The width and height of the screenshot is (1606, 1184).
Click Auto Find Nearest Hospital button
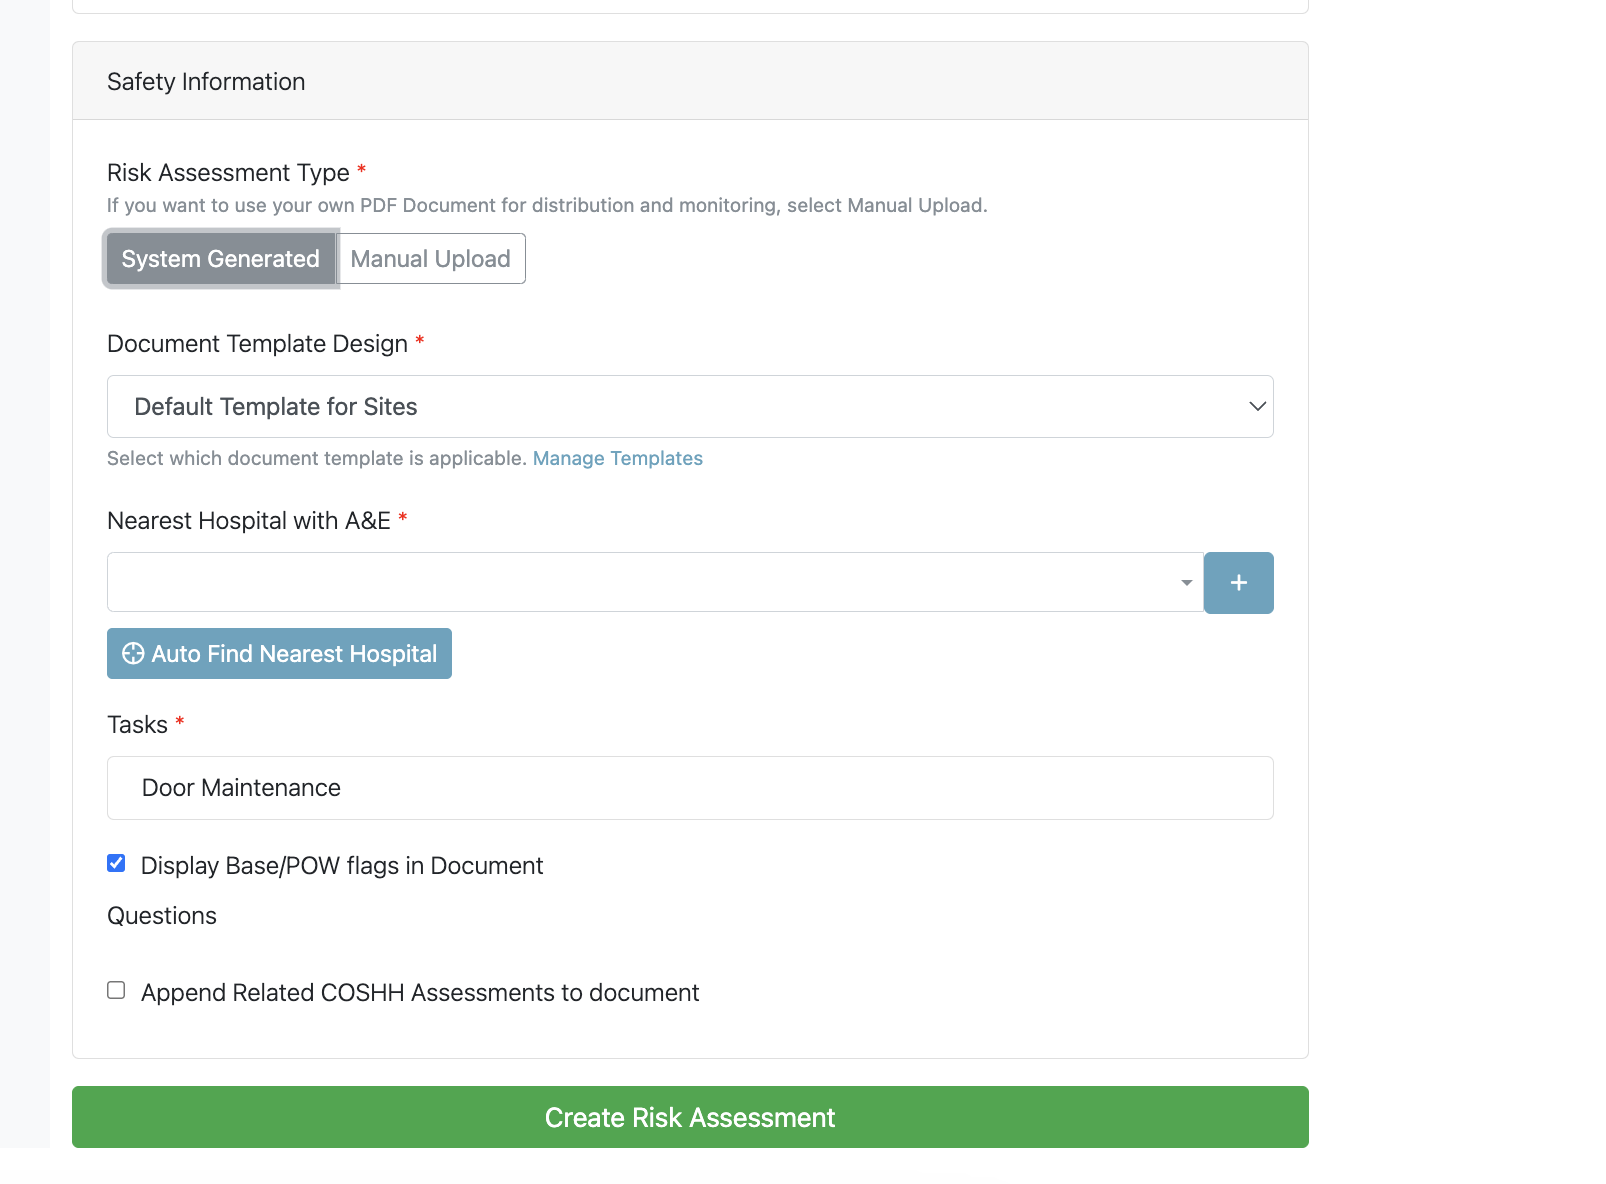point(279,654)
